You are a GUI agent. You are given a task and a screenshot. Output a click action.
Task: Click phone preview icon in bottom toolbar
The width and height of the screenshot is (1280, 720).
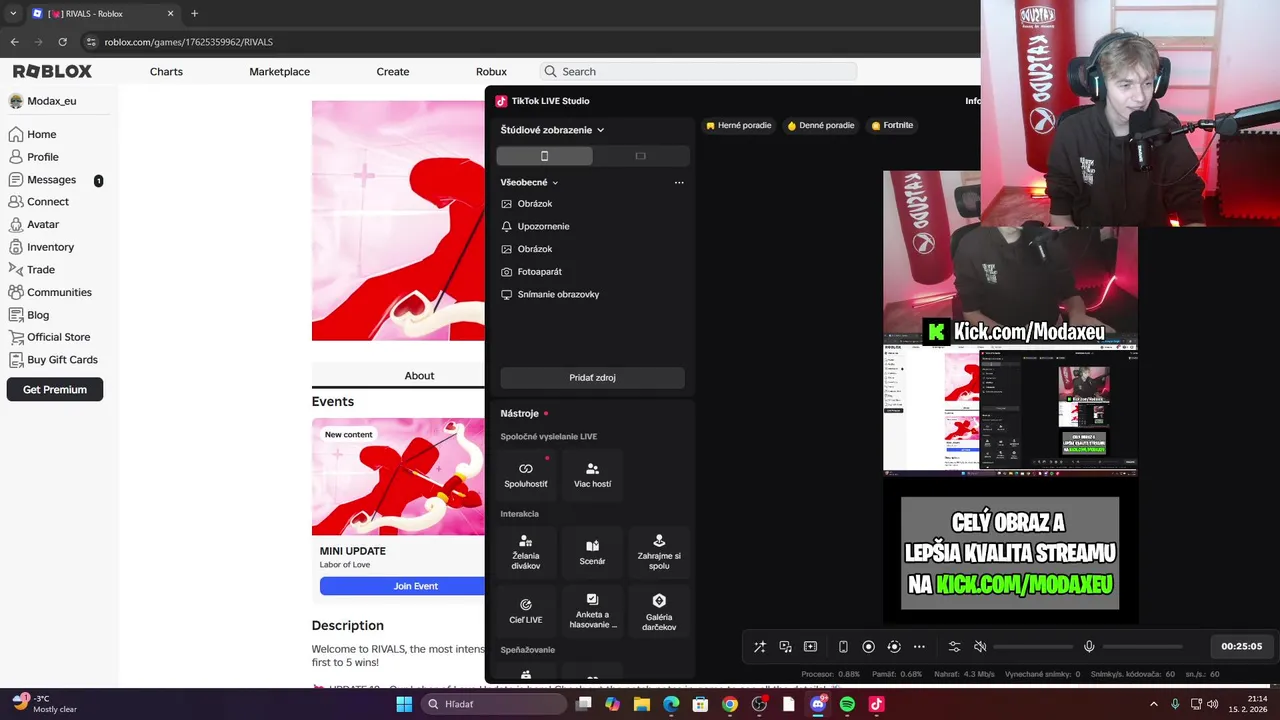click(x=843, y=647)
